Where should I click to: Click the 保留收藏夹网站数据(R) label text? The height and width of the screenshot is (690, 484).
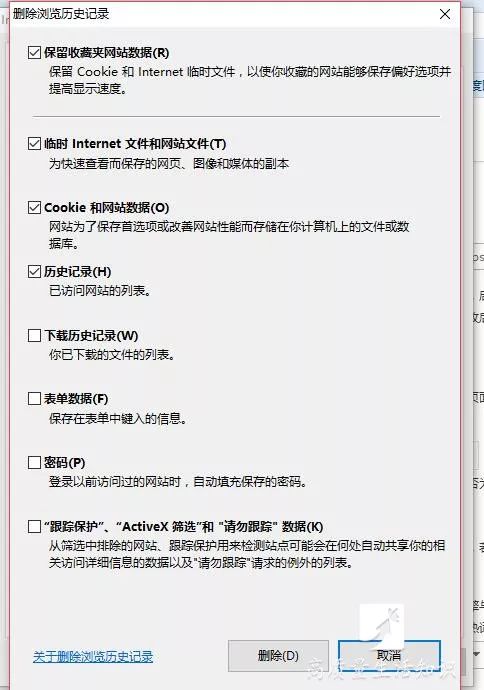pyautogui.click(x=106, y=53)
